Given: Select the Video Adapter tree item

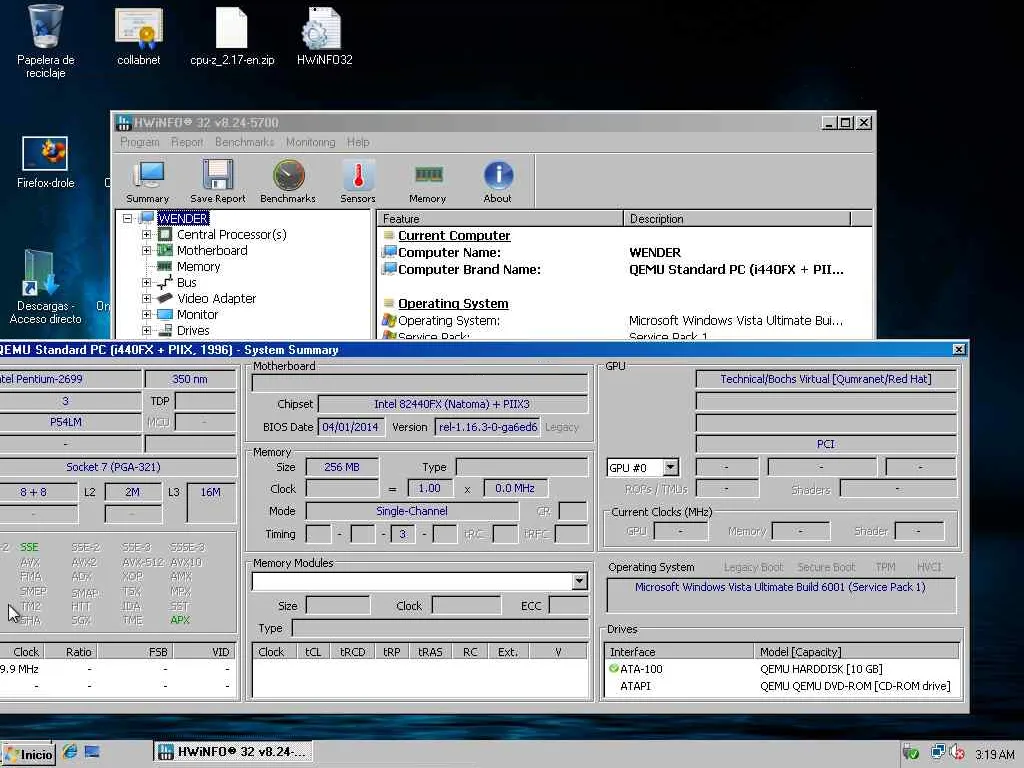Looking at the screenshot, I should click(216, 299).
